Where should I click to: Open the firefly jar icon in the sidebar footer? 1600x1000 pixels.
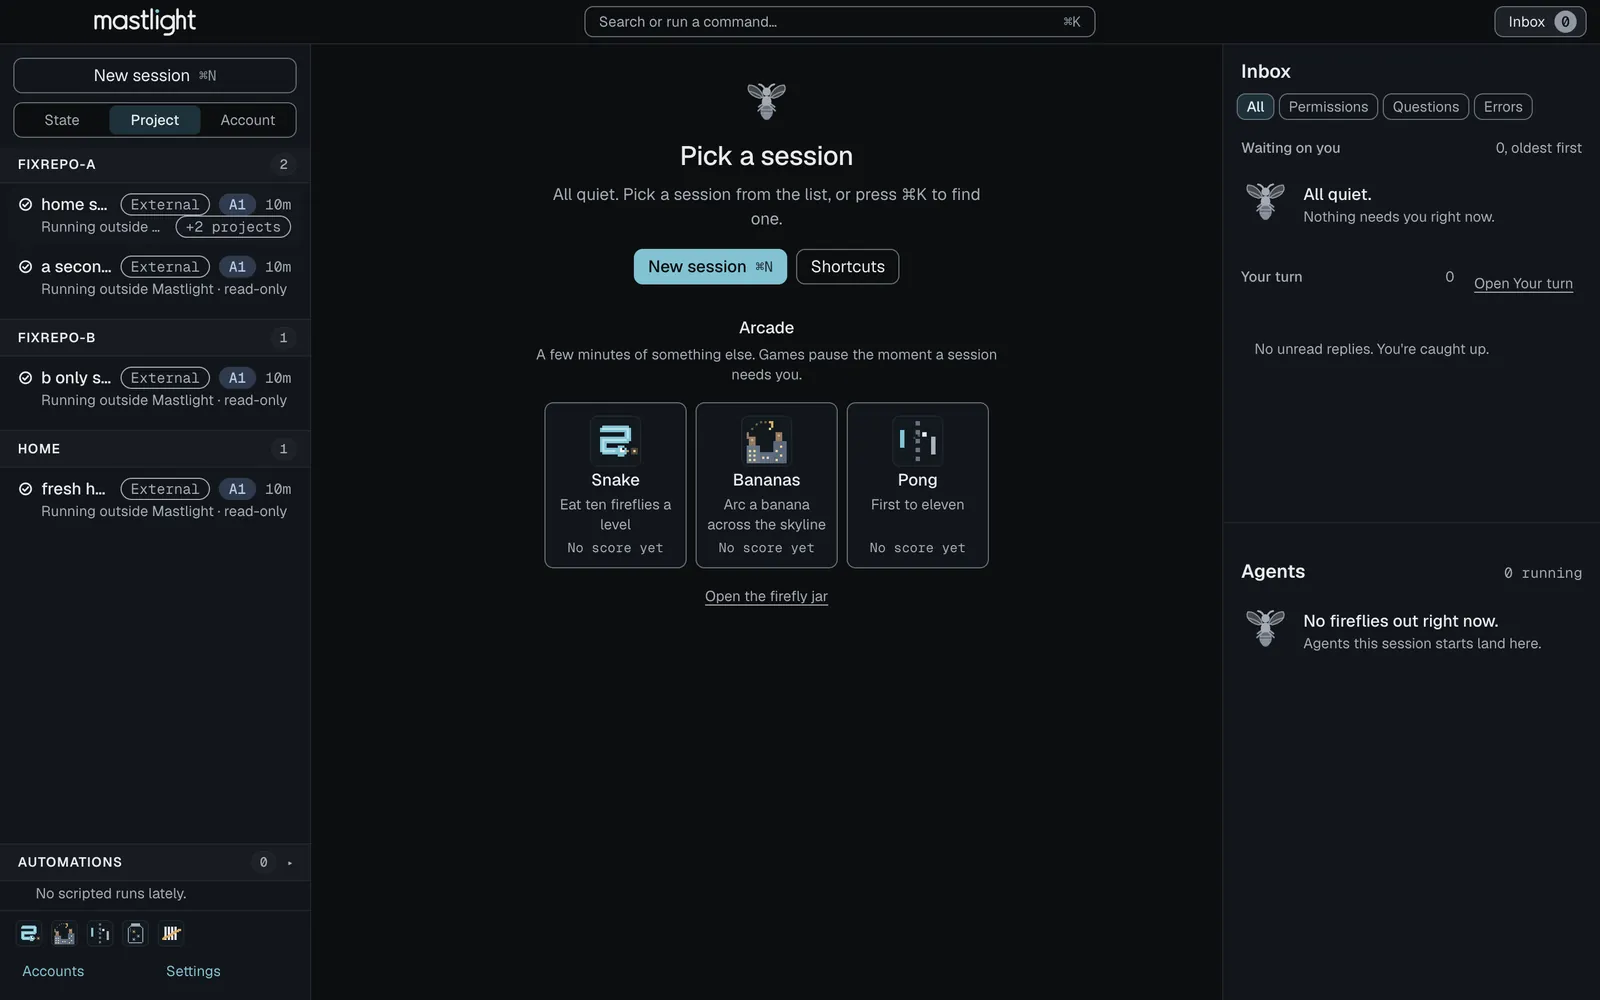[136, 933]
